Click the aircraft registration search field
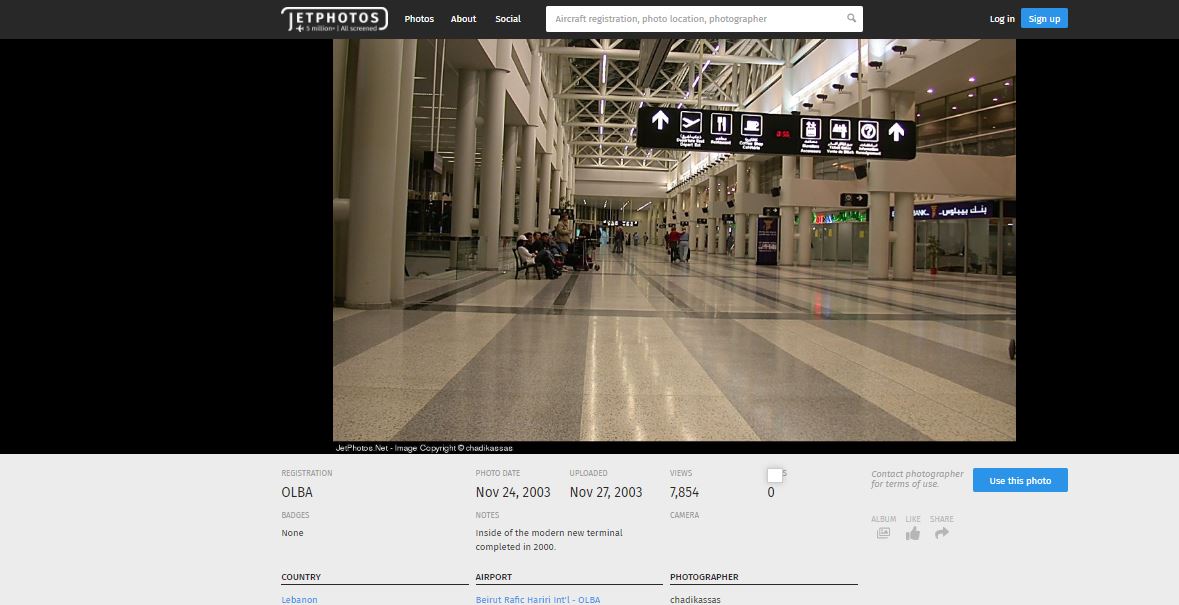 pos(695,19)
